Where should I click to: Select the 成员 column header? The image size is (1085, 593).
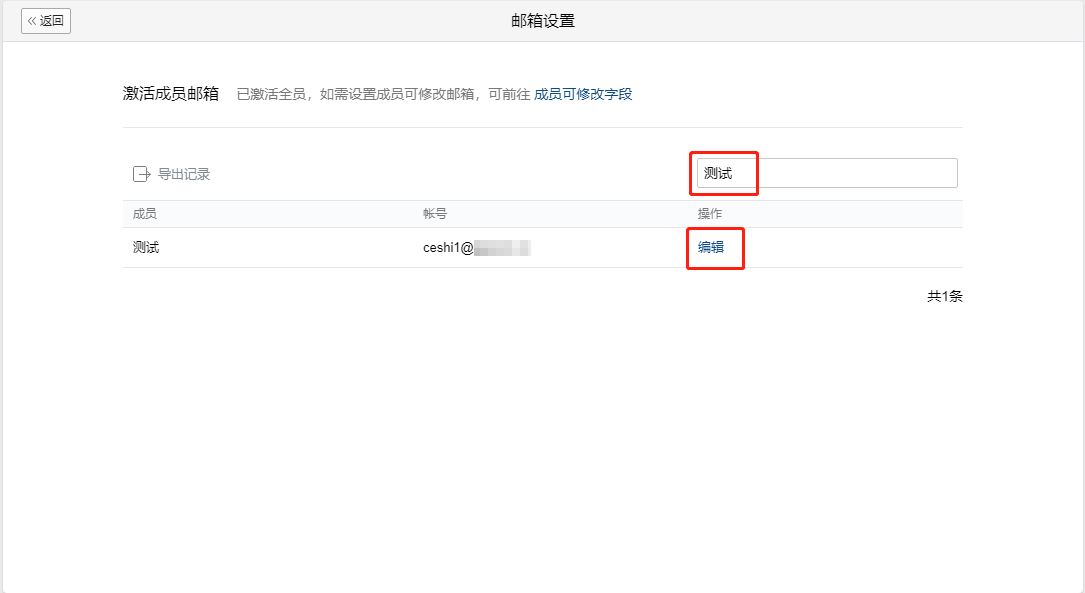[x=145, y=213]
